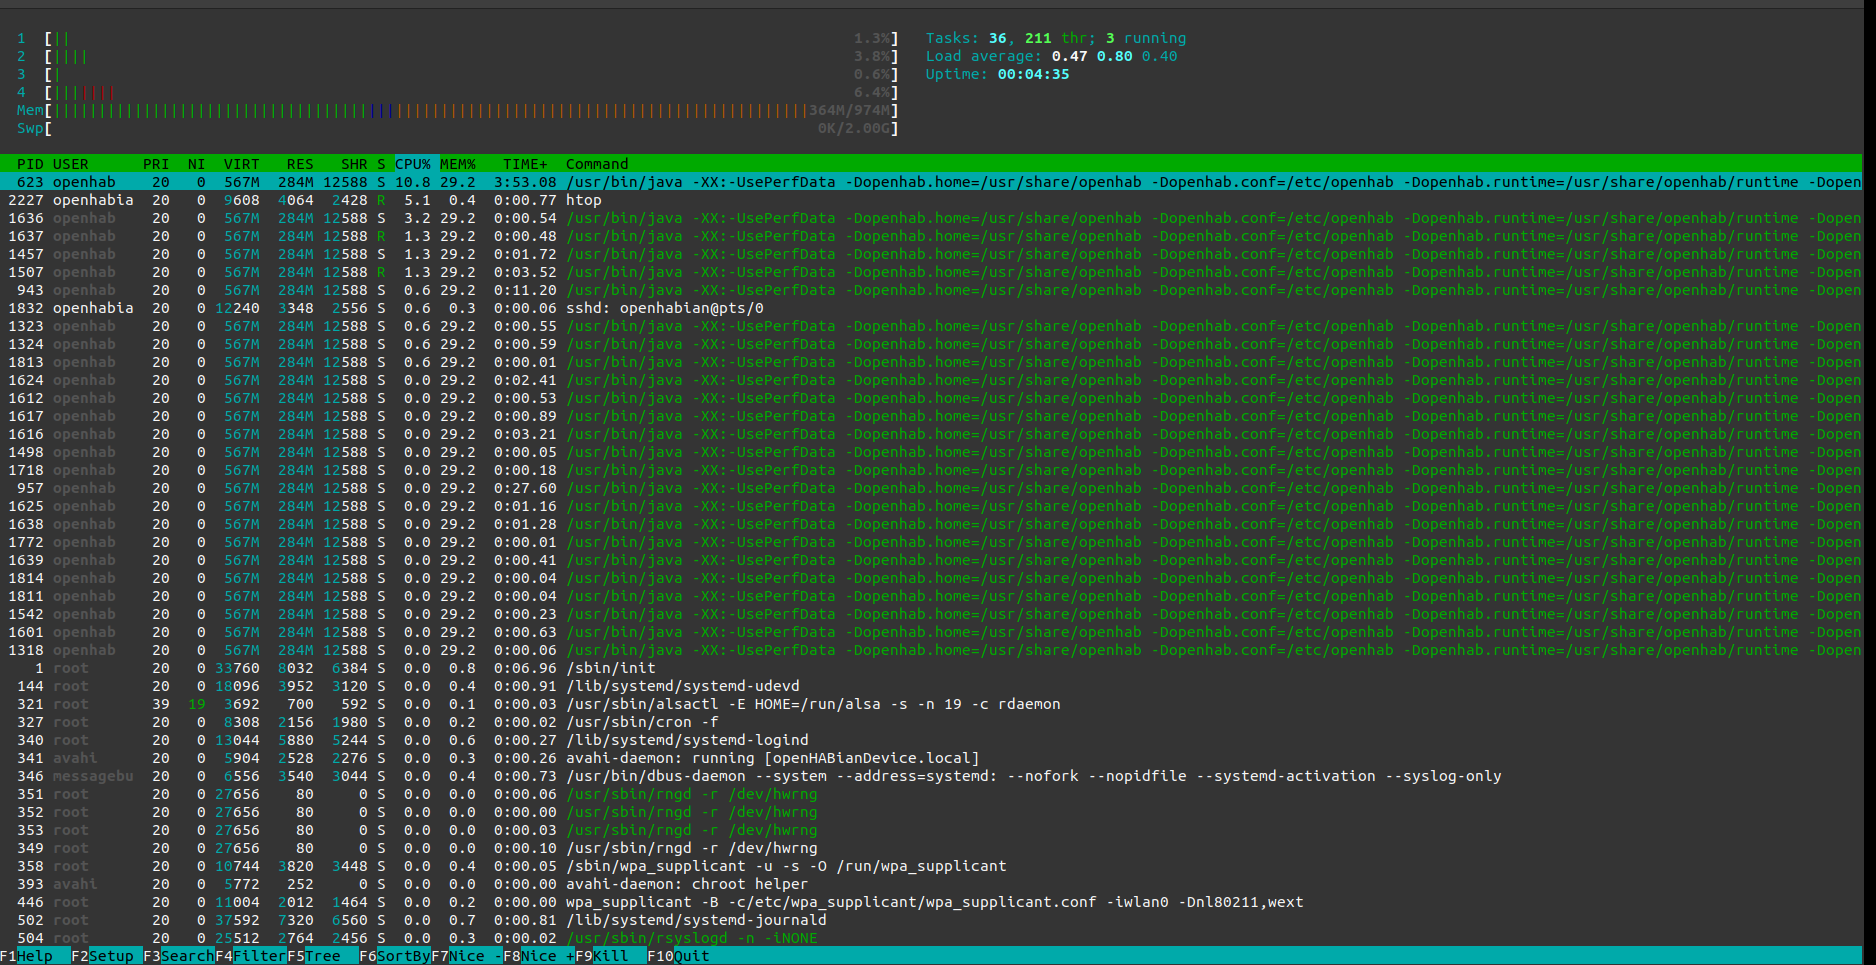The width and height of the screenshot is (1876, 965).
Task: Select wpa_supplicant -B row PID 446
Action: pos(931,902)
